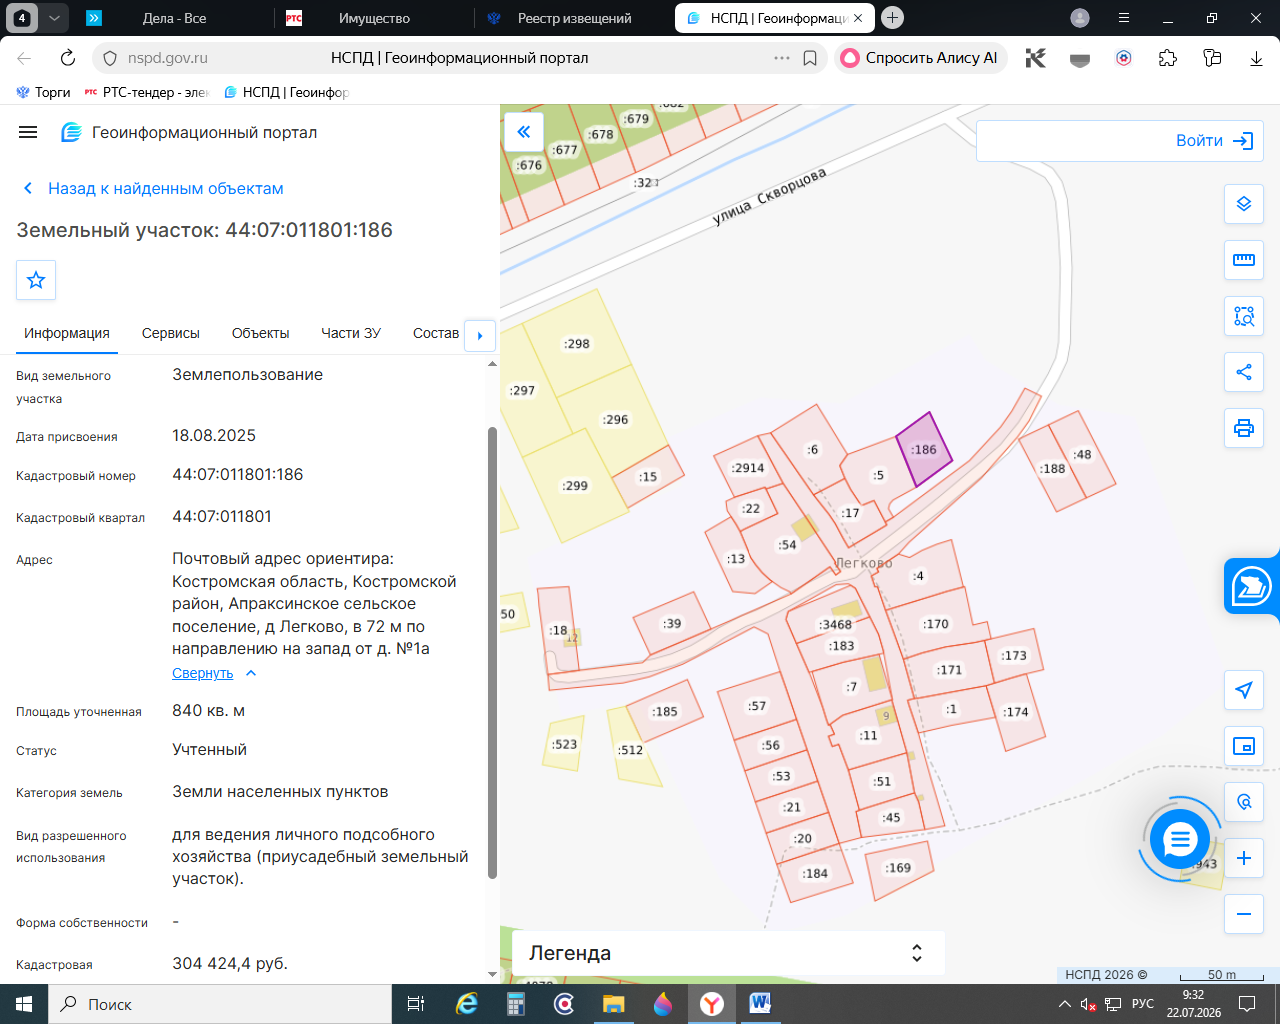Image resolution: width=1280 pixels, height=1024 pixels.
Task: Click the map object search tool
Action: (x=1244, y=802)
